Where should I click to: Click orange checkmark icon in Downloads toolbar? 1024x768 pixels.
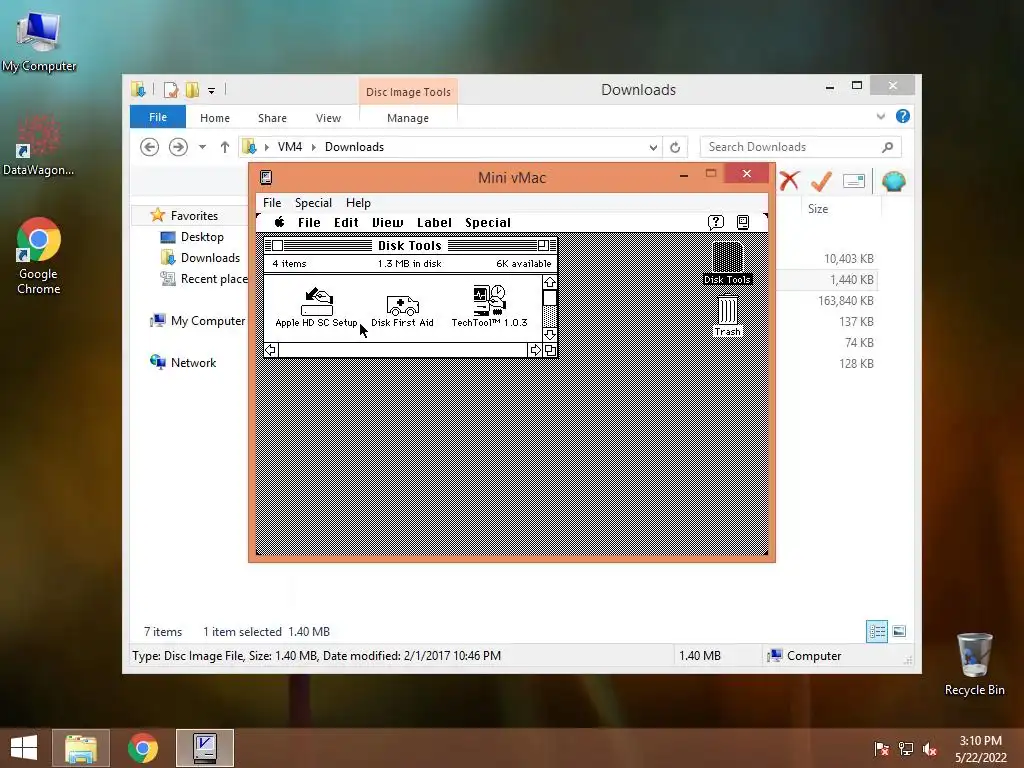(821, 181)
